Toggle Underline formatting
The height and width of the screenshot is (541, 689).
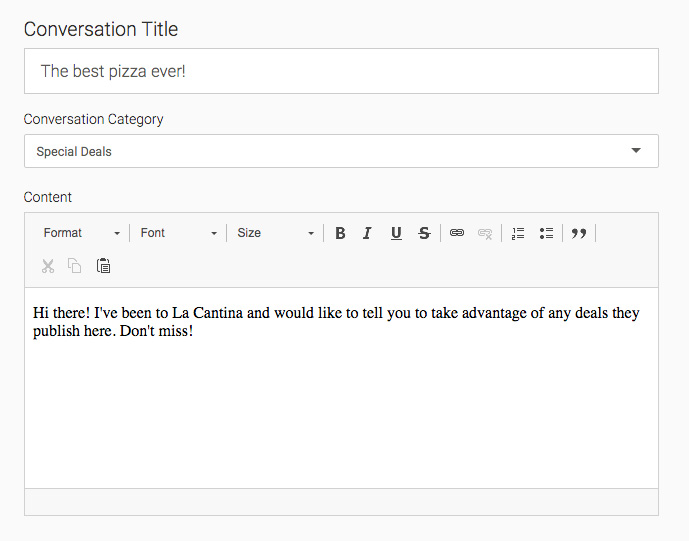tap(396, 233)
